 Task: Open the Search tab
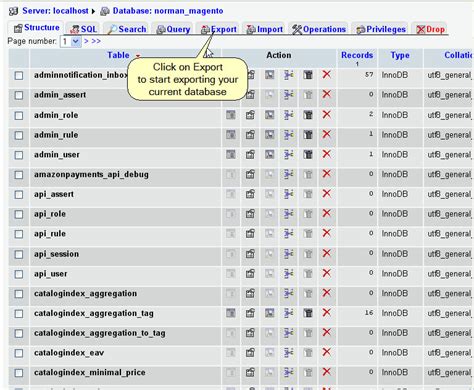127,29
